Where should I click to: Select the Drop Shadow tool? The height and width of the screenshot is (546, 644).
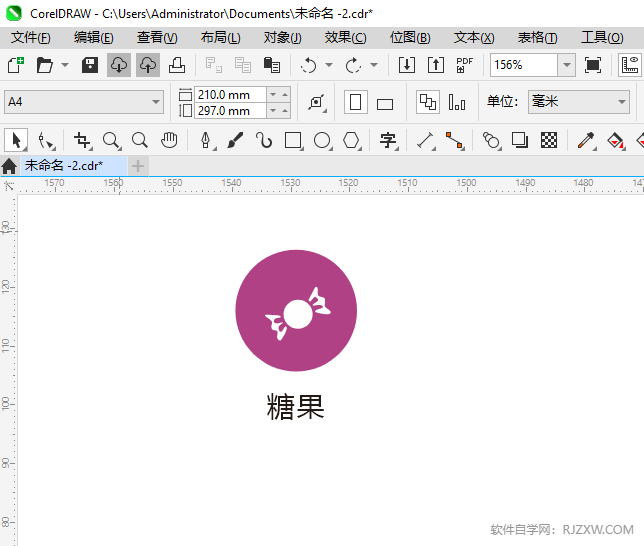(520, 141)
